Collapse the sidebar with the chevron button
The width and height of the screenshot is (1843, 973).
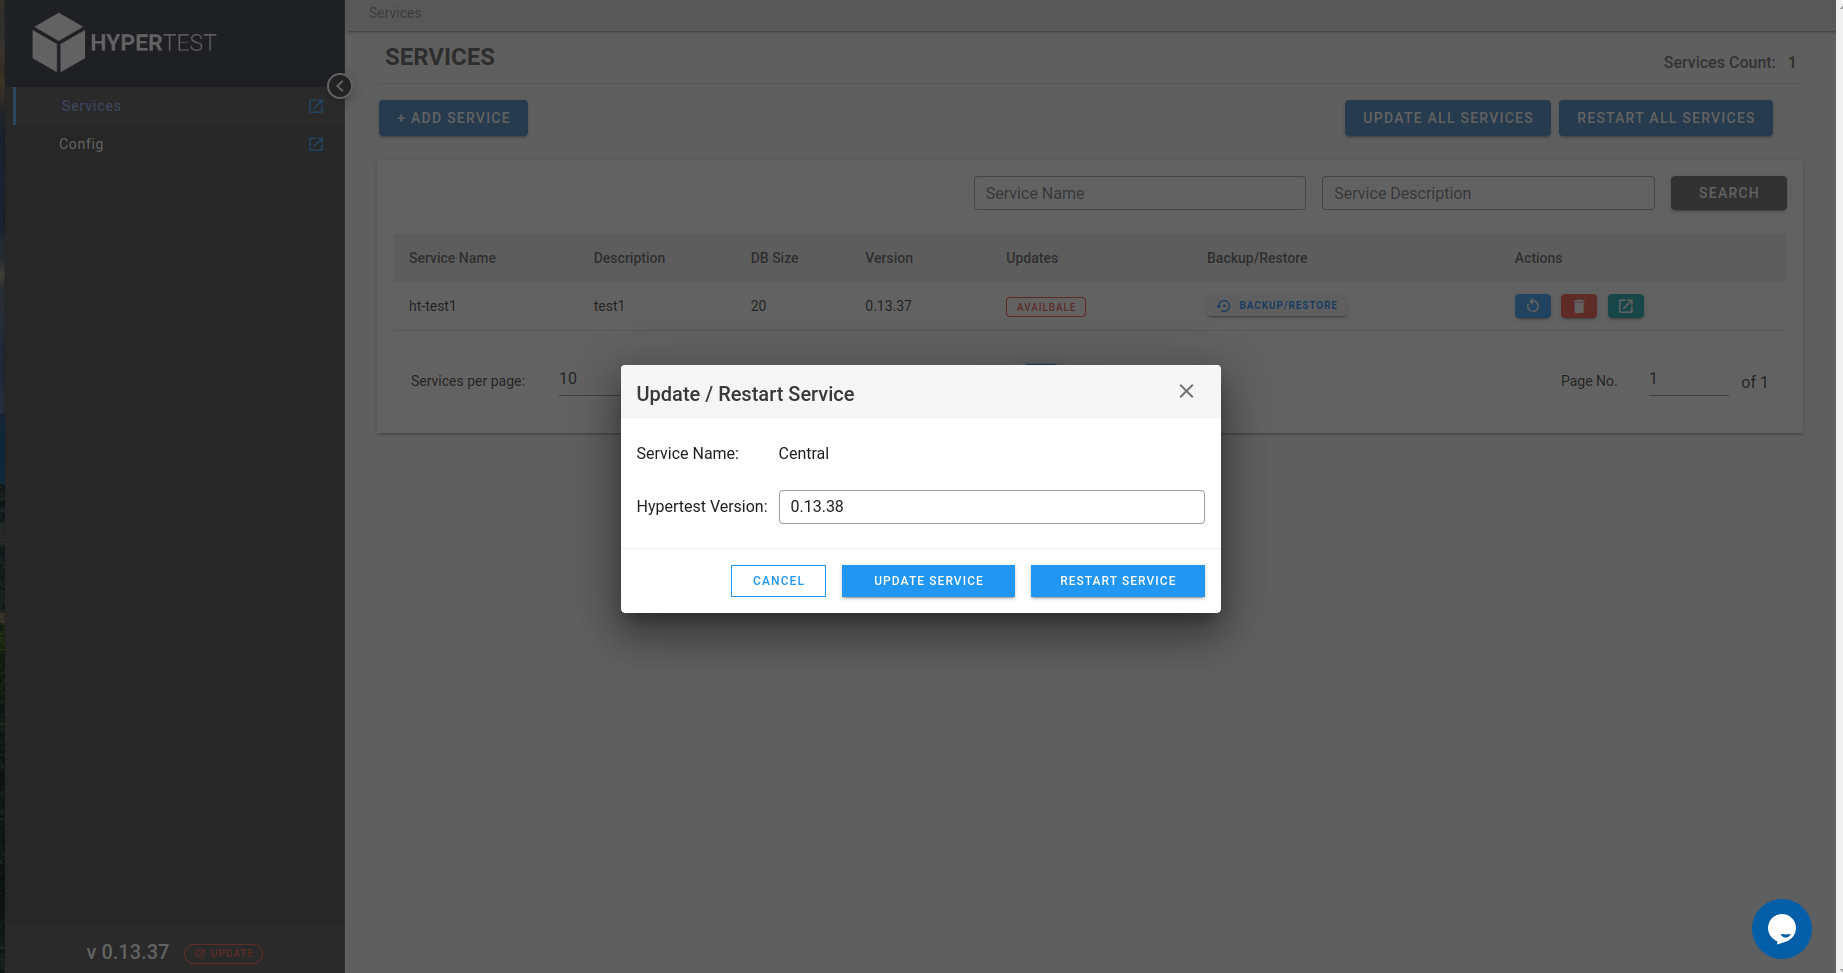click(339, 86)
